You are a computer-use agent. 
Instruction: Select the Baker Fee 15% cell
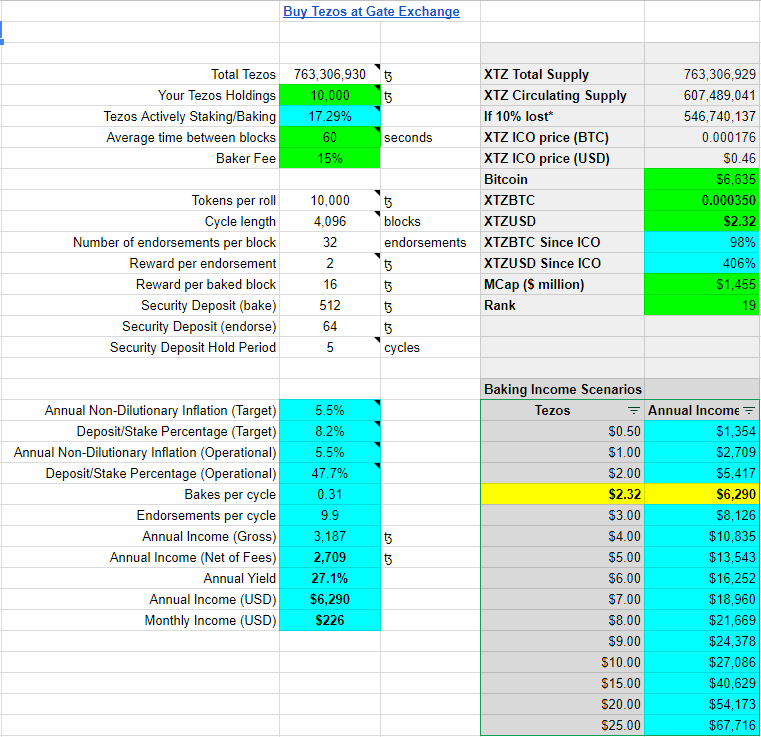coord(330,158)
